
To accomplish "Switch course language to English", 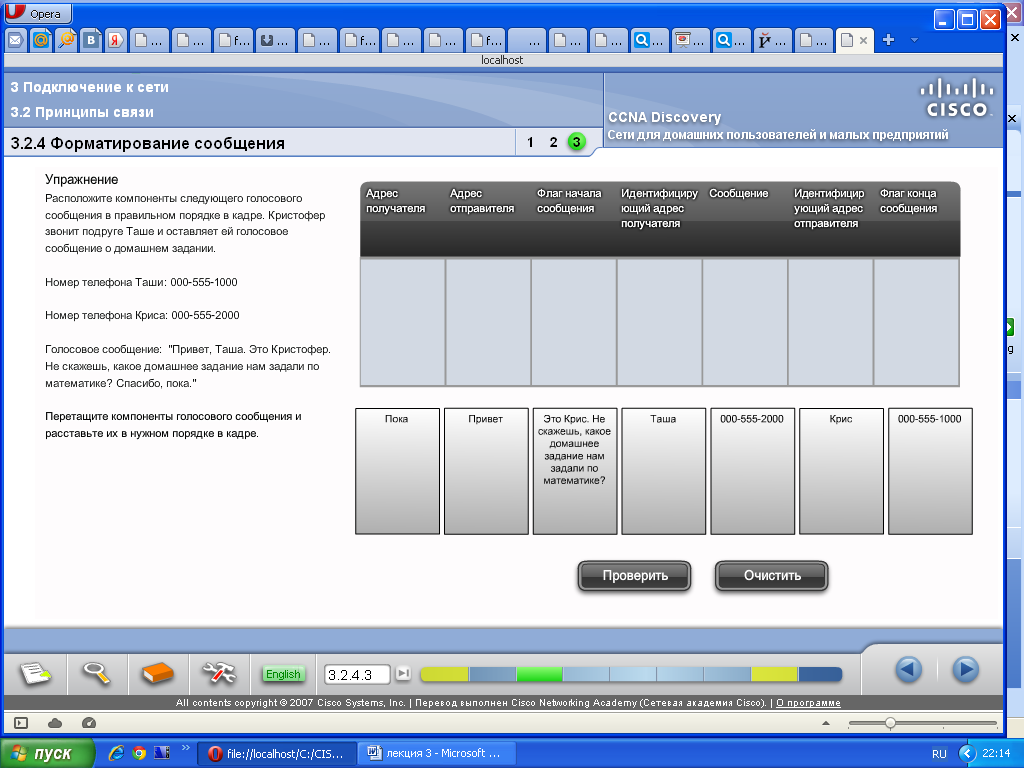I will [x=283, y=674].
